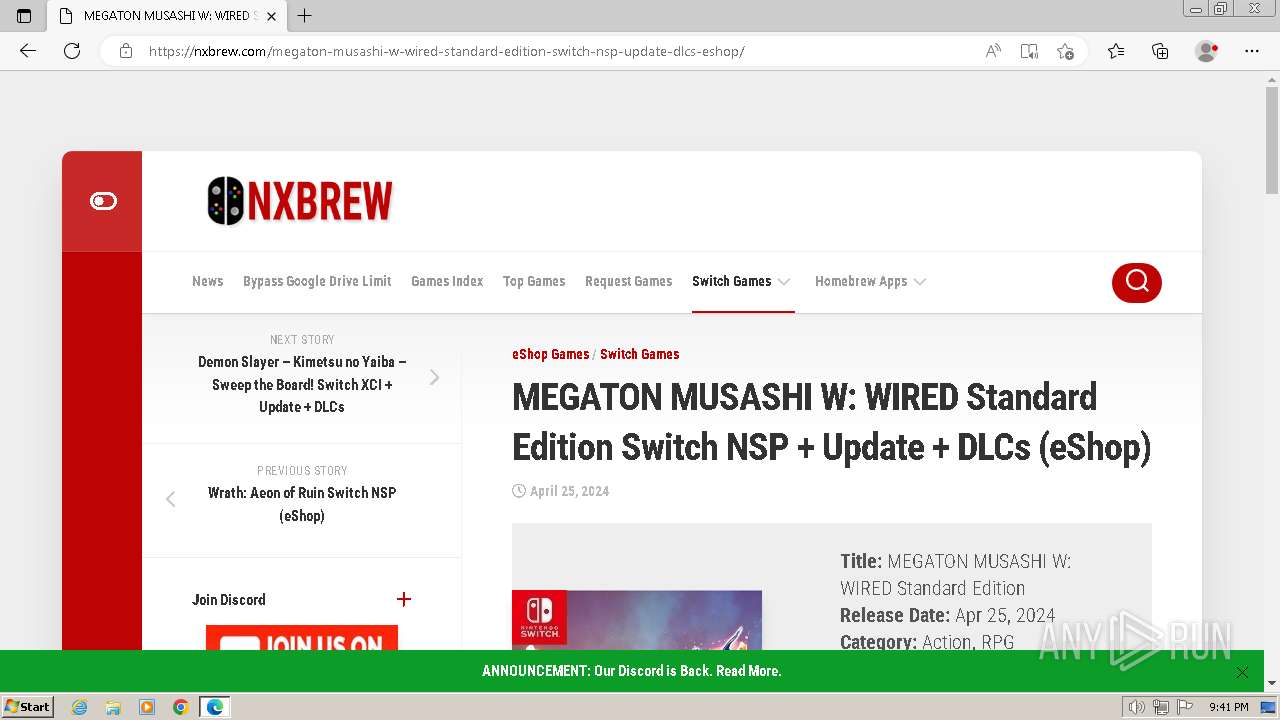Open tab actions menu

coord(24,16)
